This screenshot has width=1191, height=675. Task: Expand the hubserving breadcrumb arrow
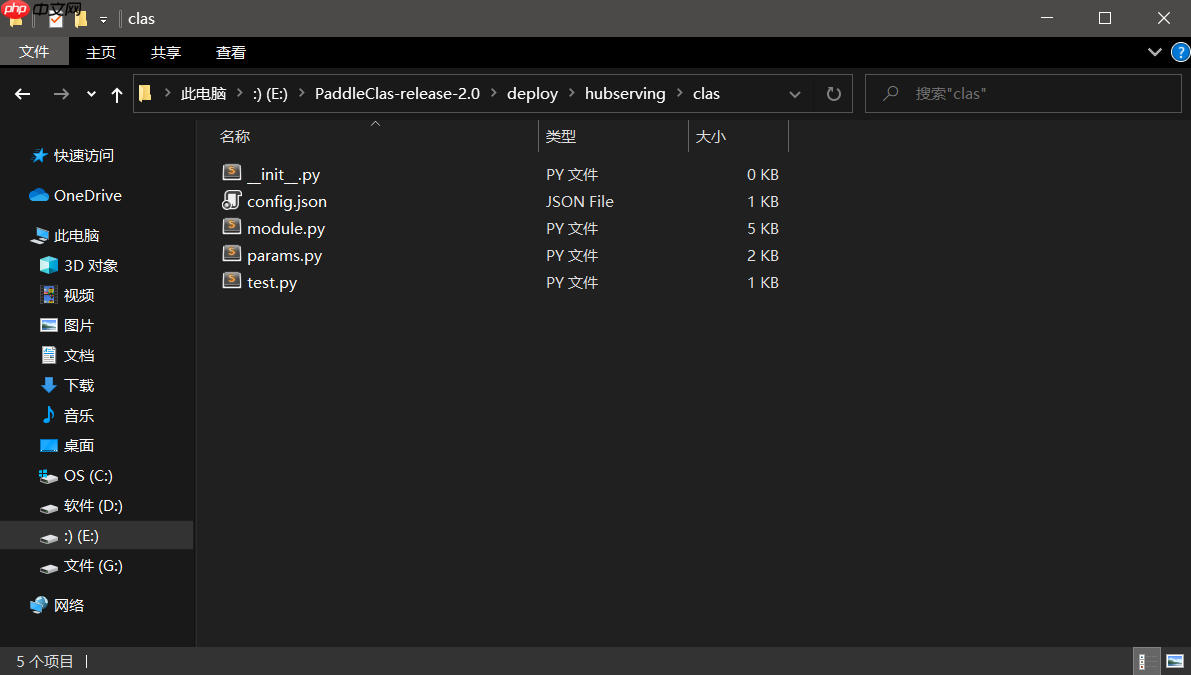tap(679, 93)
